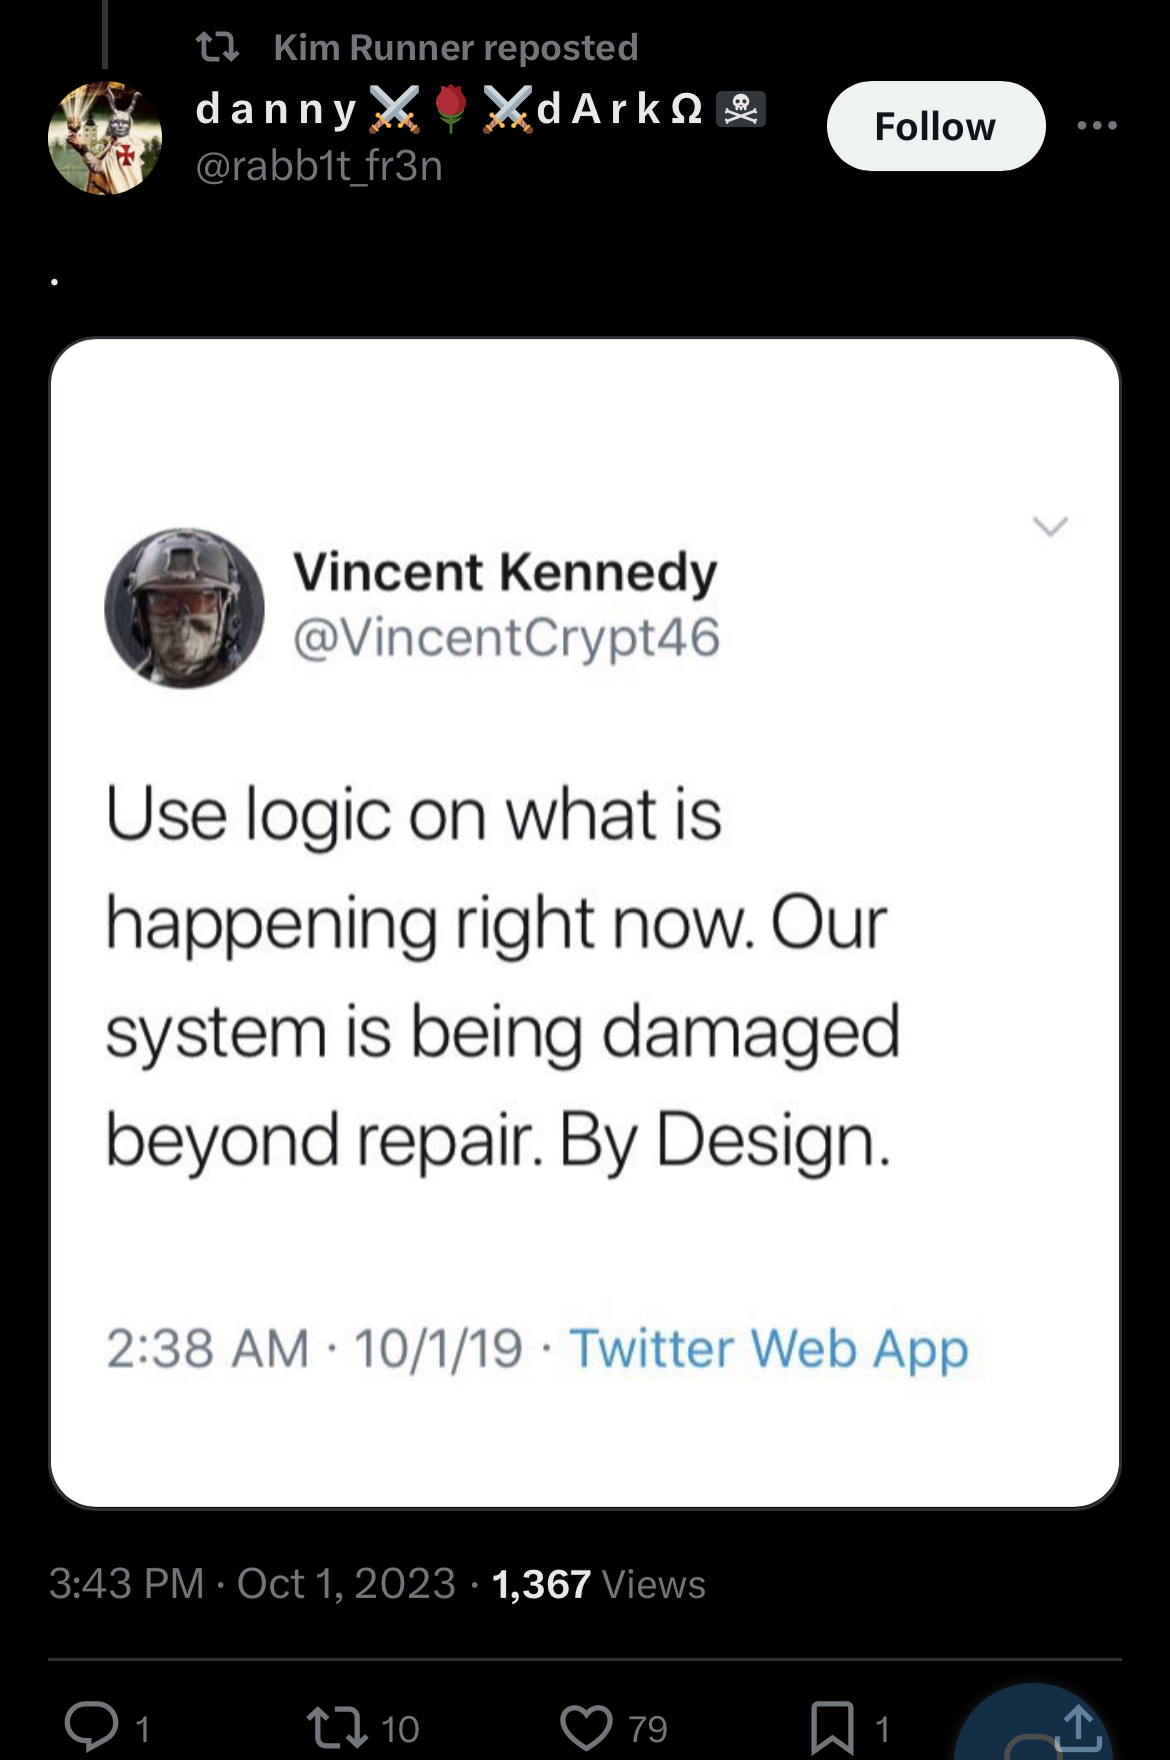Bookmark this post

(x=832, y=1727)
